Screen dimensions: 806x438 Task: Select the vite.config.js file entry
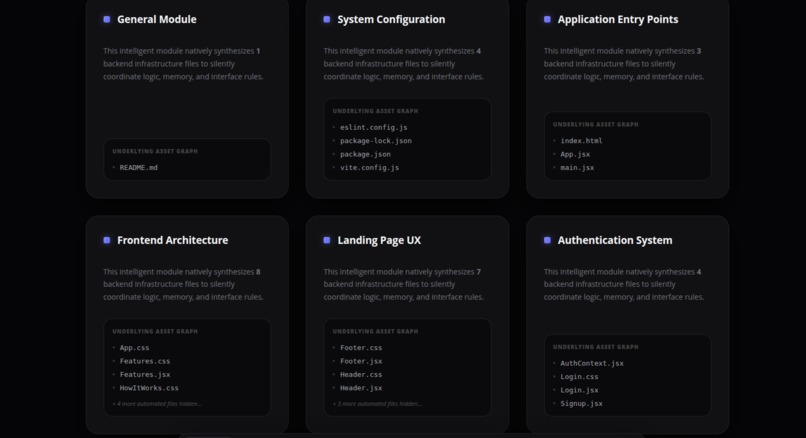[x=370, y=168]
